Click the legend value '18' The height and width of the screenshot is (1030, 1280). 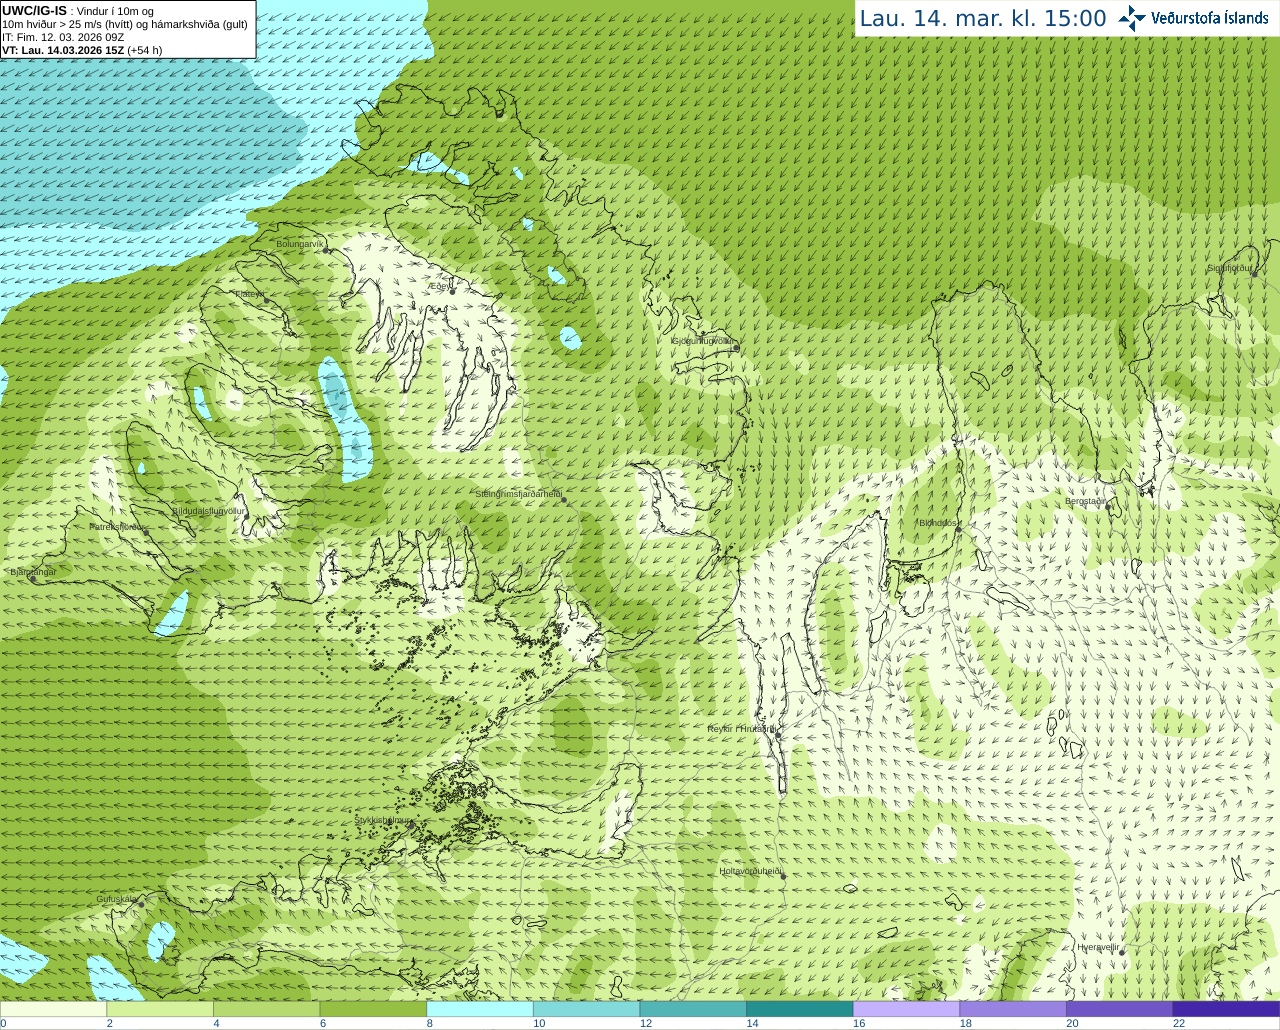tap(966, 1023)
